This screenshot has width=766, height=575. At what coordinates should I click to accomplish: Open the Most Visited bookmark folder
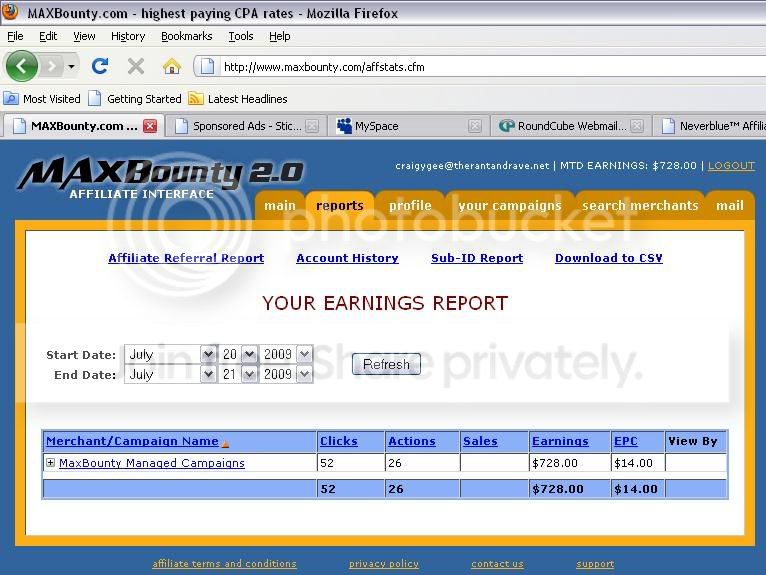(x=42, y=99)
